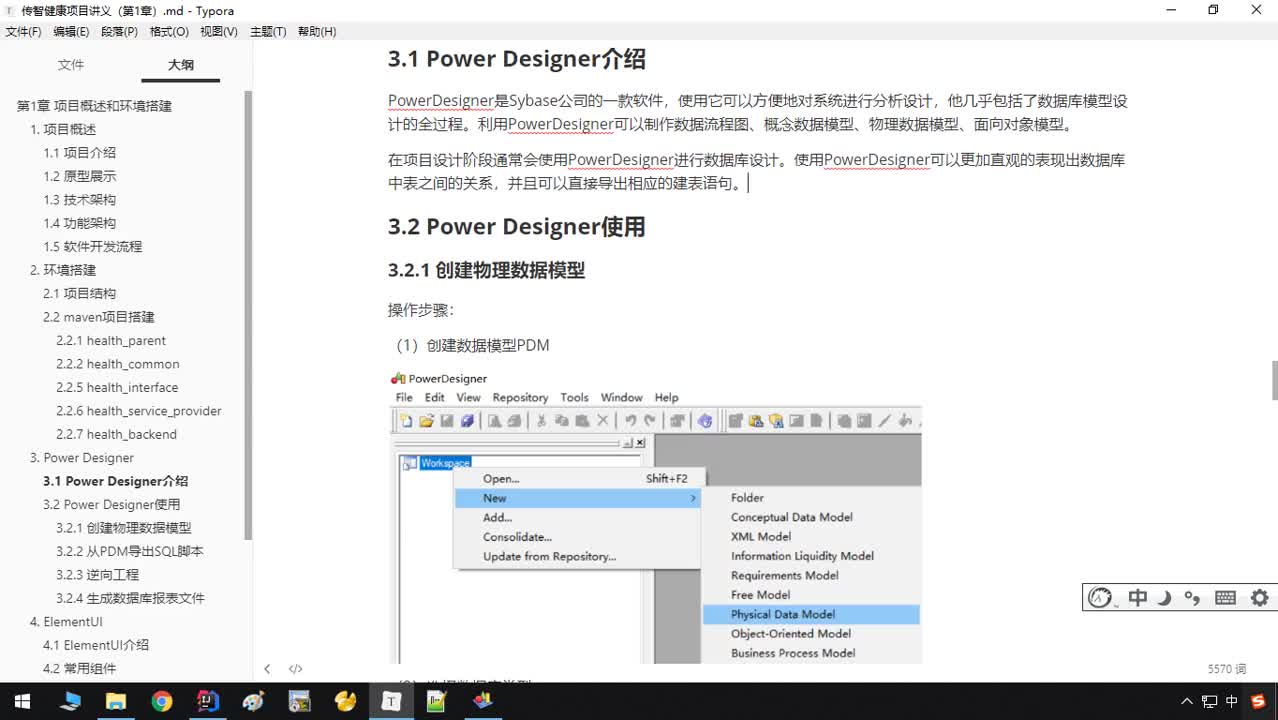Jump to 4.1 ElementUI介绍 in outline

coord(96,646)
